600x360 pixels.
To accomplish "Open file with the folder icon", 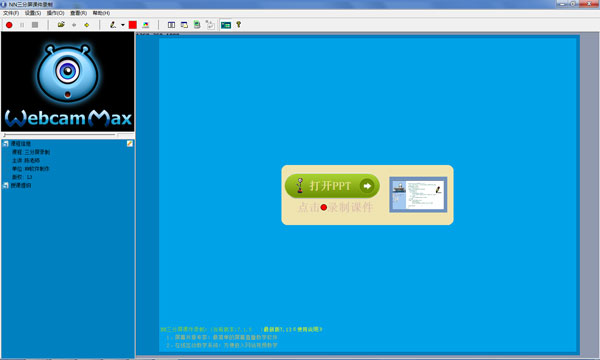I will click(x=61, y=25).
